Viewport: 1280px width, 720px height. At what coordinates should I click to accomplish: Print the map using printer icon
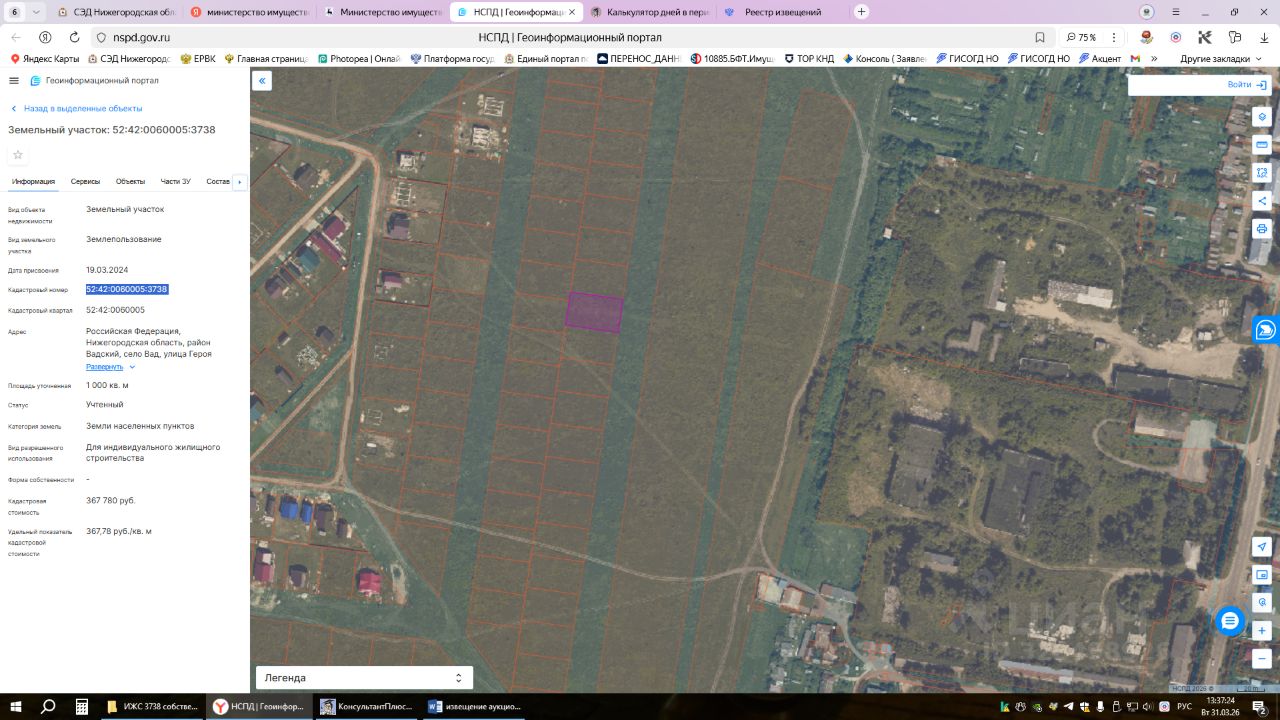(x=1262, y=229)
